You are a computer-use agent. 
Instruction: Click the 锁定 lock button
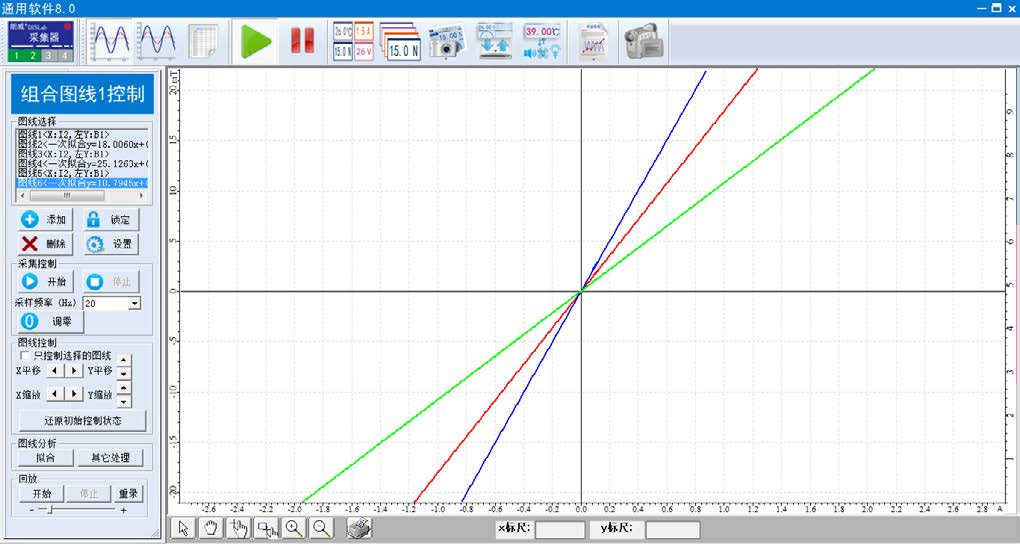[x=109, y=219]
